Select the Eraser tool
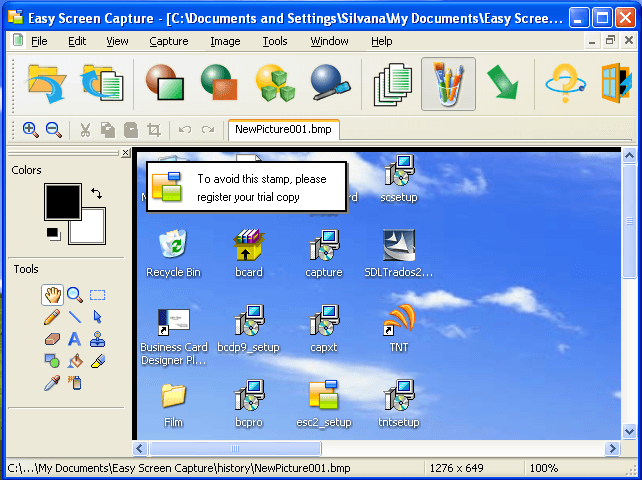This screenshot has width=642, height=480. point(52,339)
